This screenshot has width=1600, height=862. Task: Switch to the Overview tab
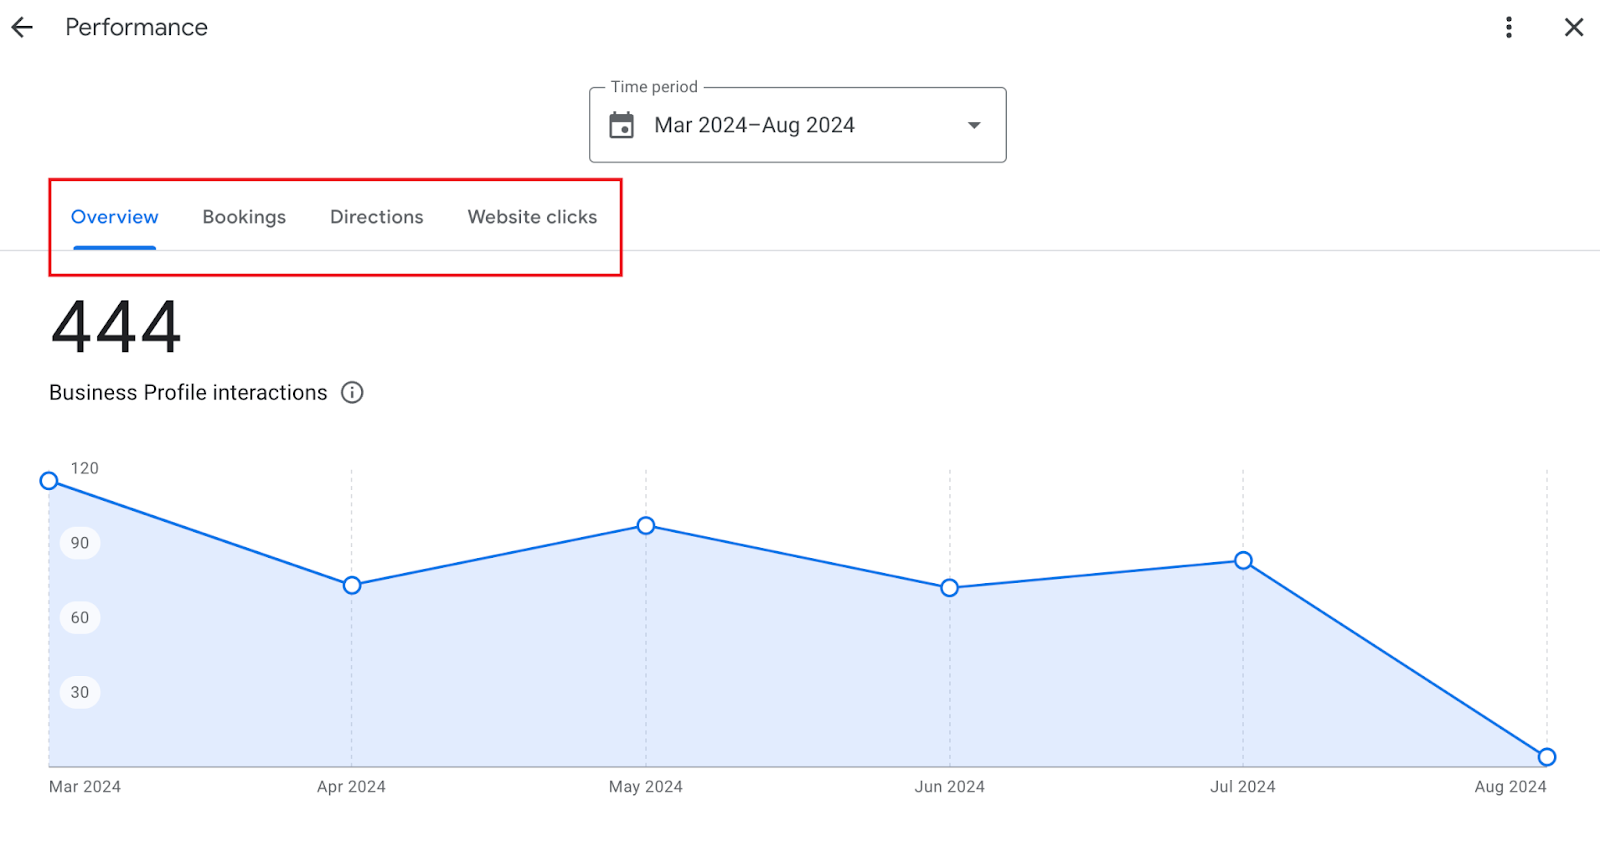click(115, 217)
